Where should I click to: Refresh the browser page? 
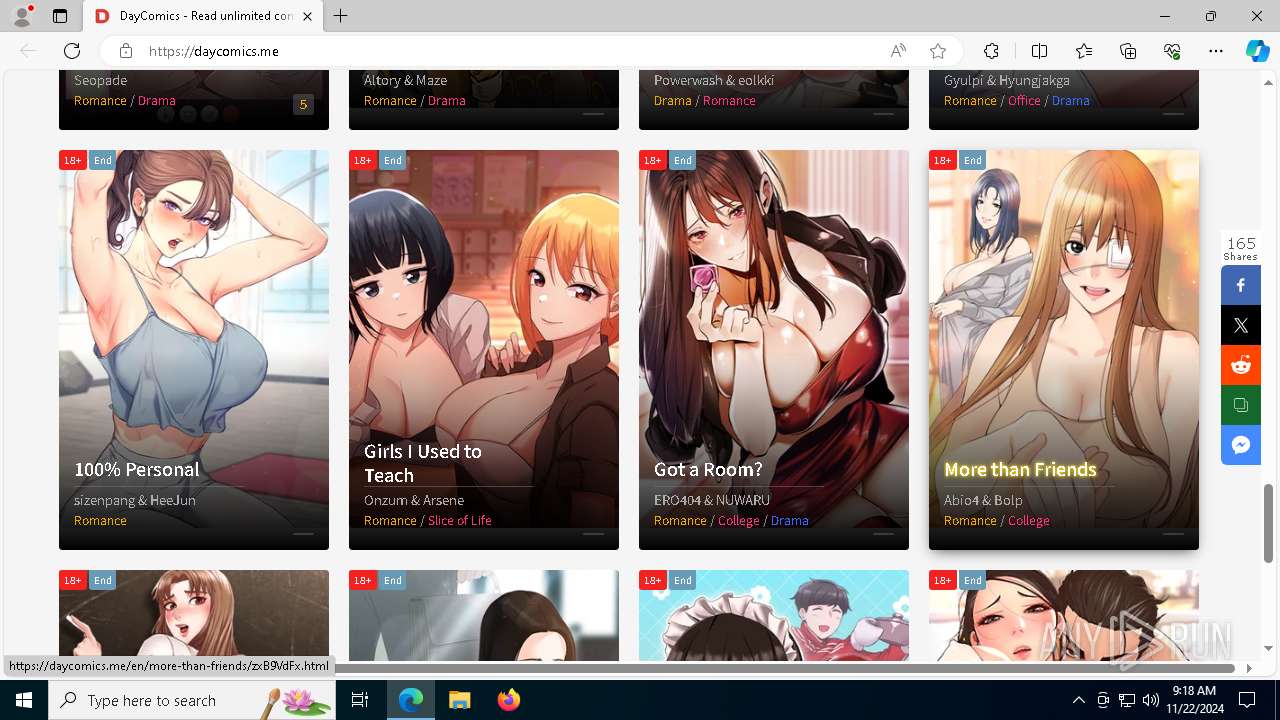[72, 51]
